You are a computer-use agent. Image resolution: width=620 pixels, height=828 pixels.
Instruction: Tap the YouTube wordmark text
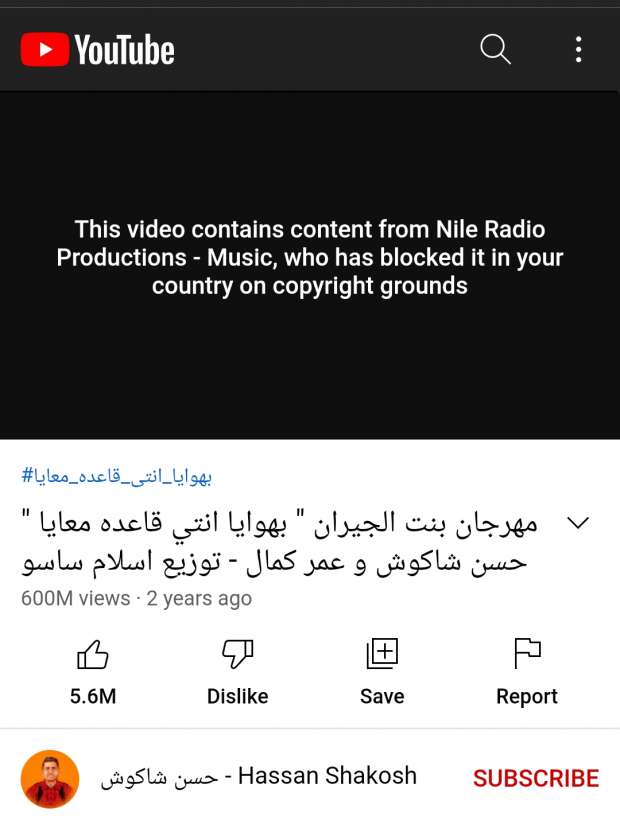pos(124,50)
